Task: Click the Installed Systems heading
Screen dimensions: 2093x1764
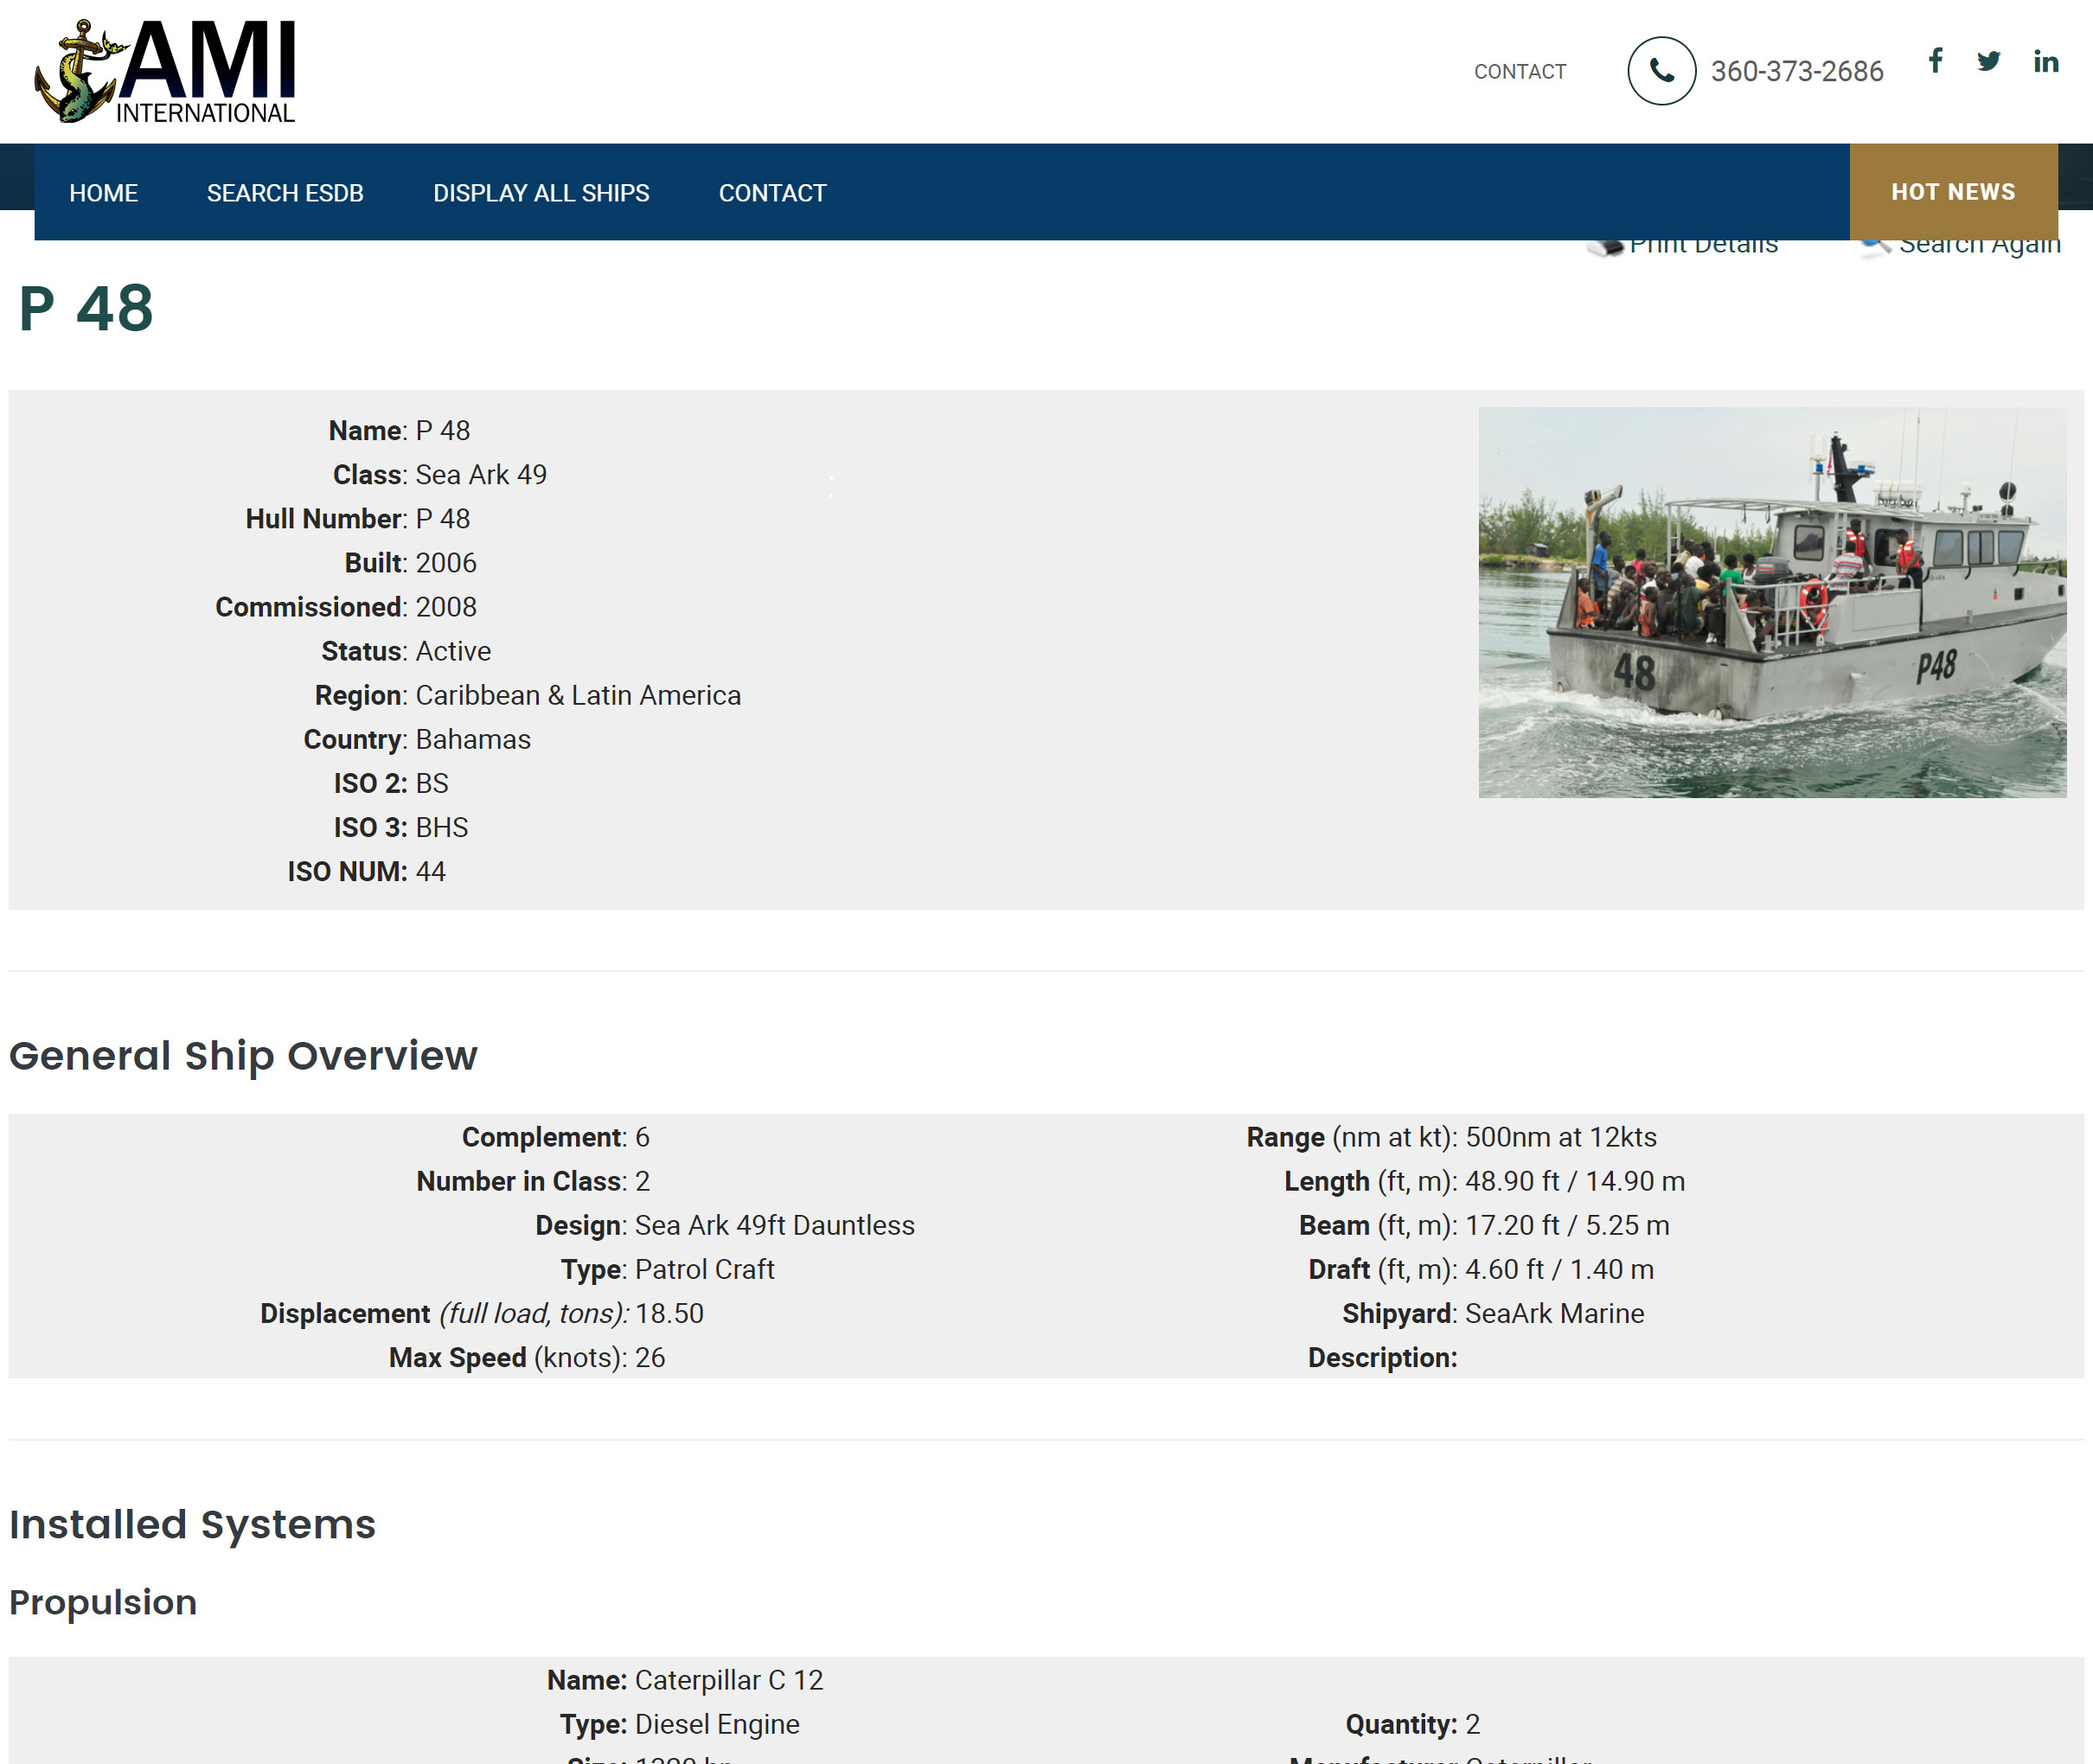Action: click(192, 1524)
